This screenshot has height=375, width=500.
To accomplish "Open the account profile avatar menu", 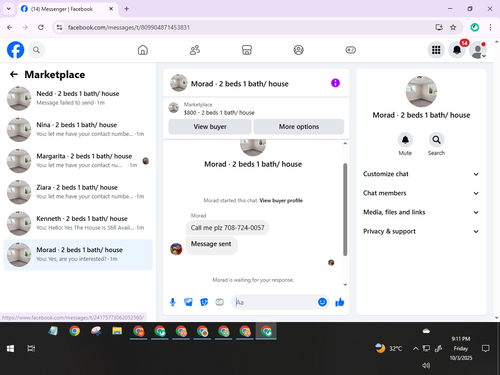I will click(478, 50).
